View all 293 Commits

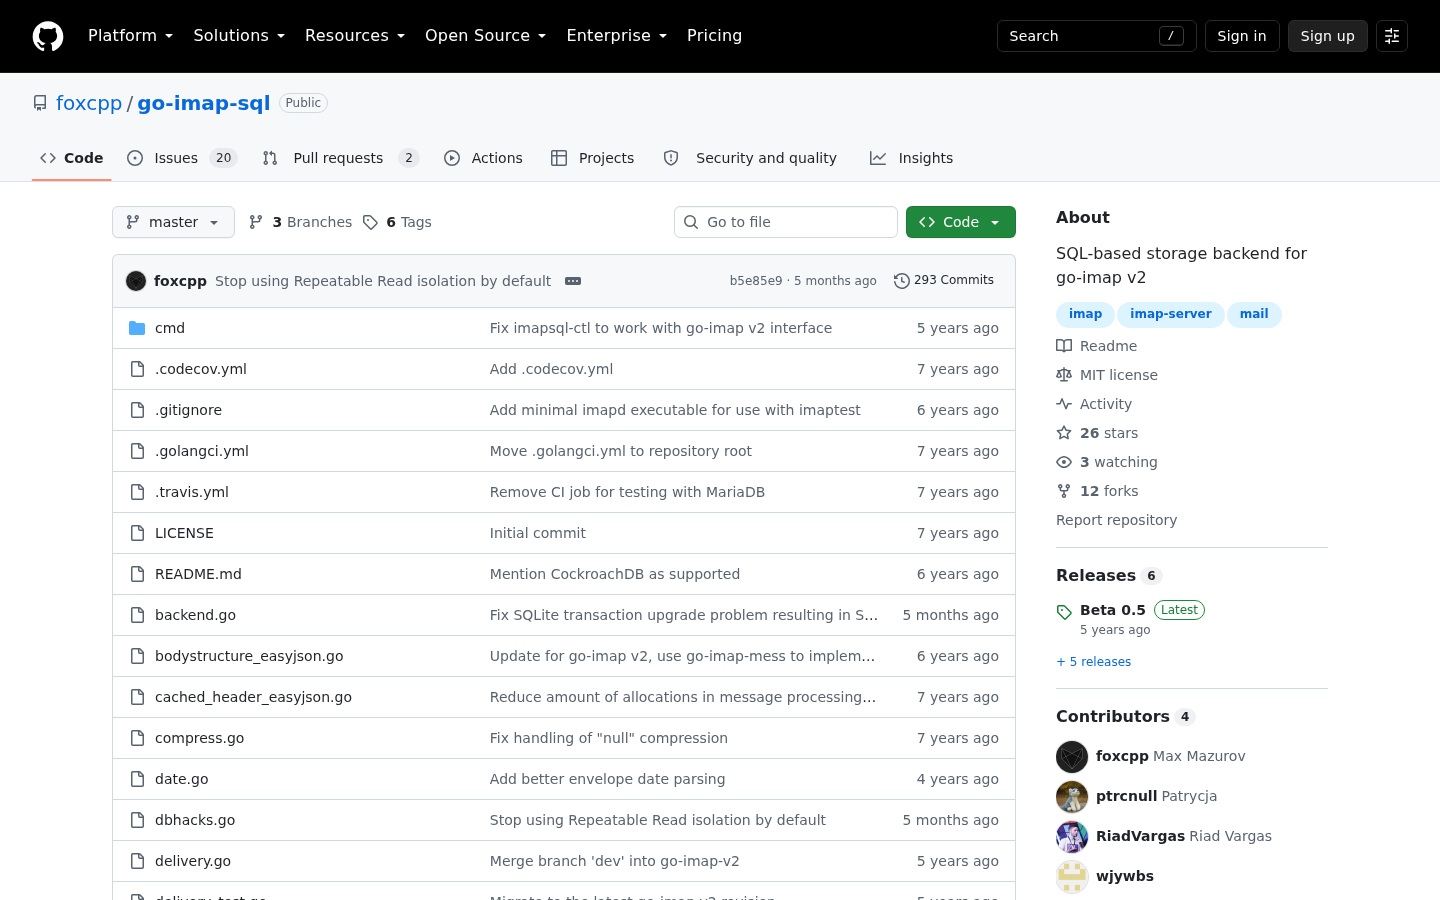pos(944,281)
